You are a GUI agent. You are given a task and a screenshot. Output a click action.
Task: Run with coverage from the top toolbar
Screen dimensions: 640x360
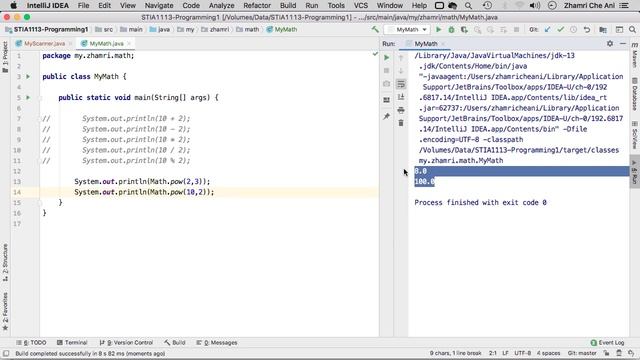pos(464,29)
